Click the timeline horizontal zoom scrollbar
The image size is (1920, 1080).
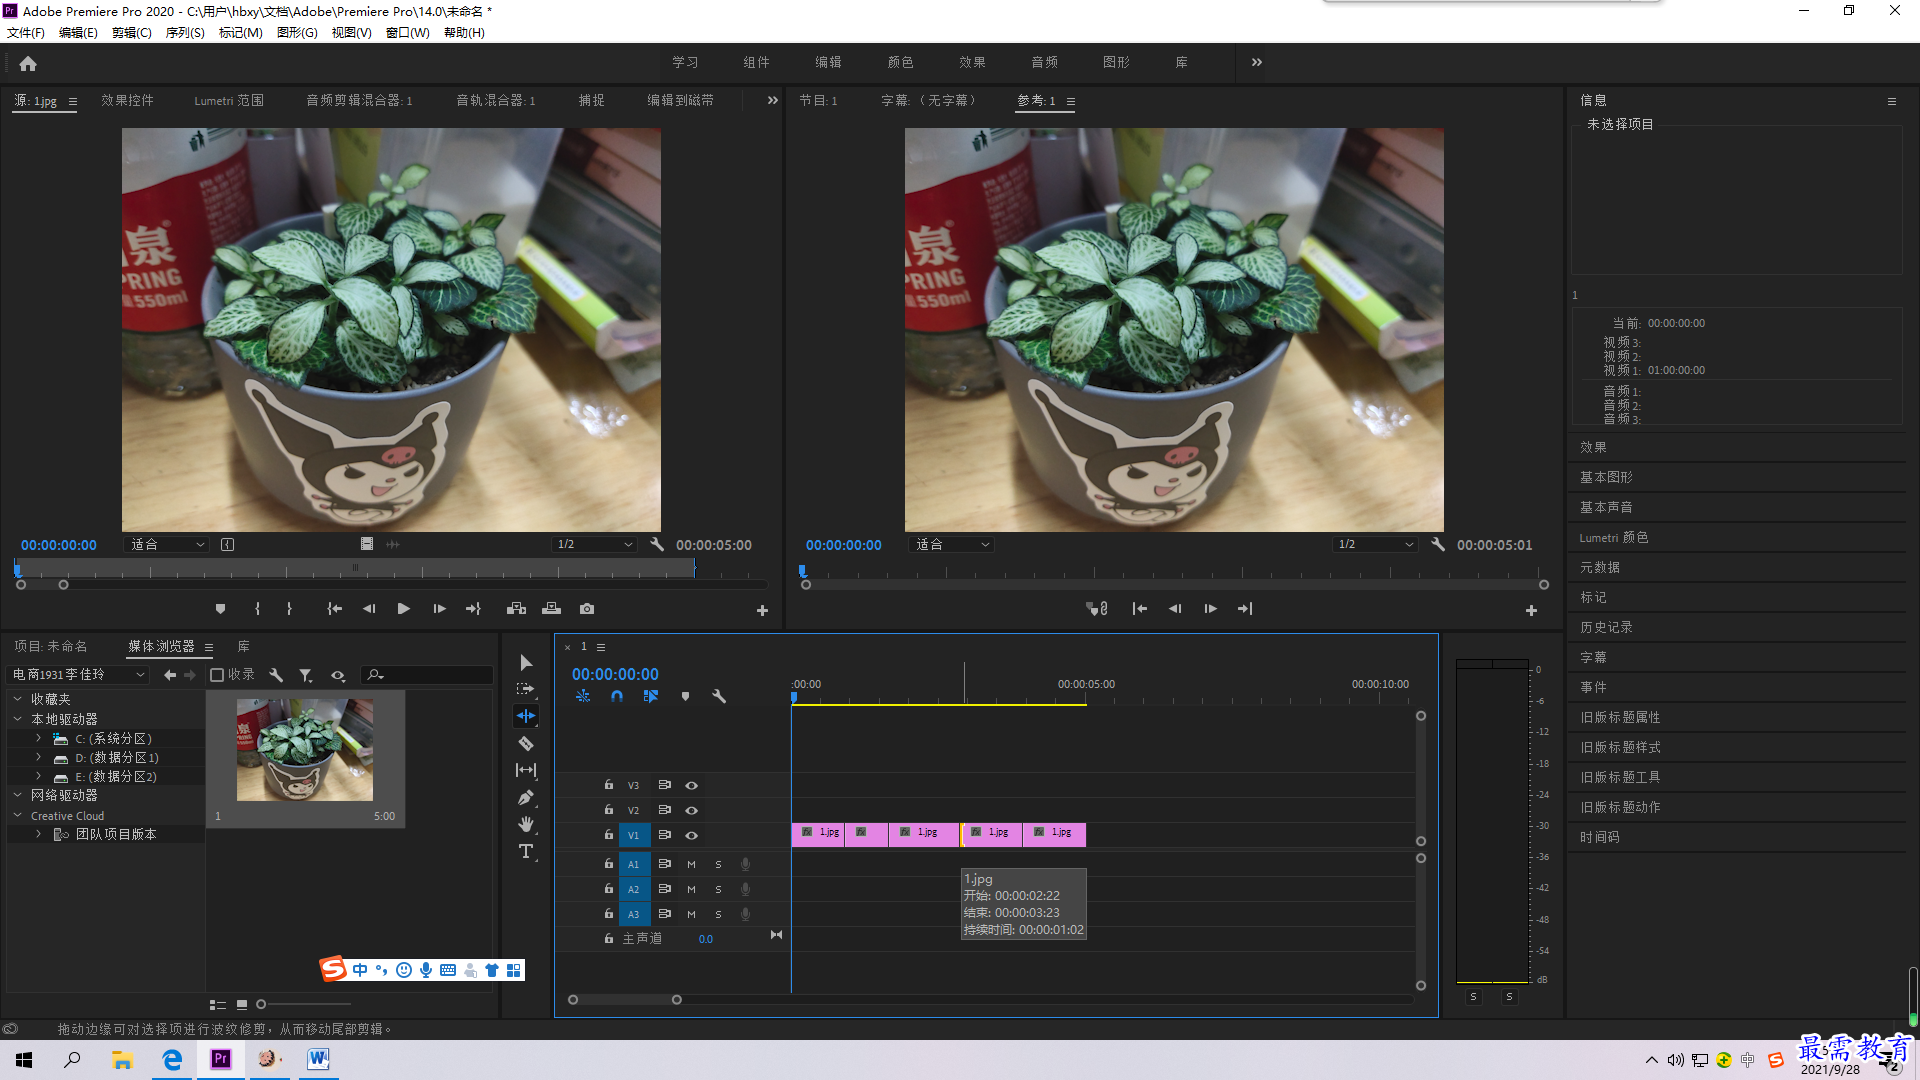click(625, 1000)
